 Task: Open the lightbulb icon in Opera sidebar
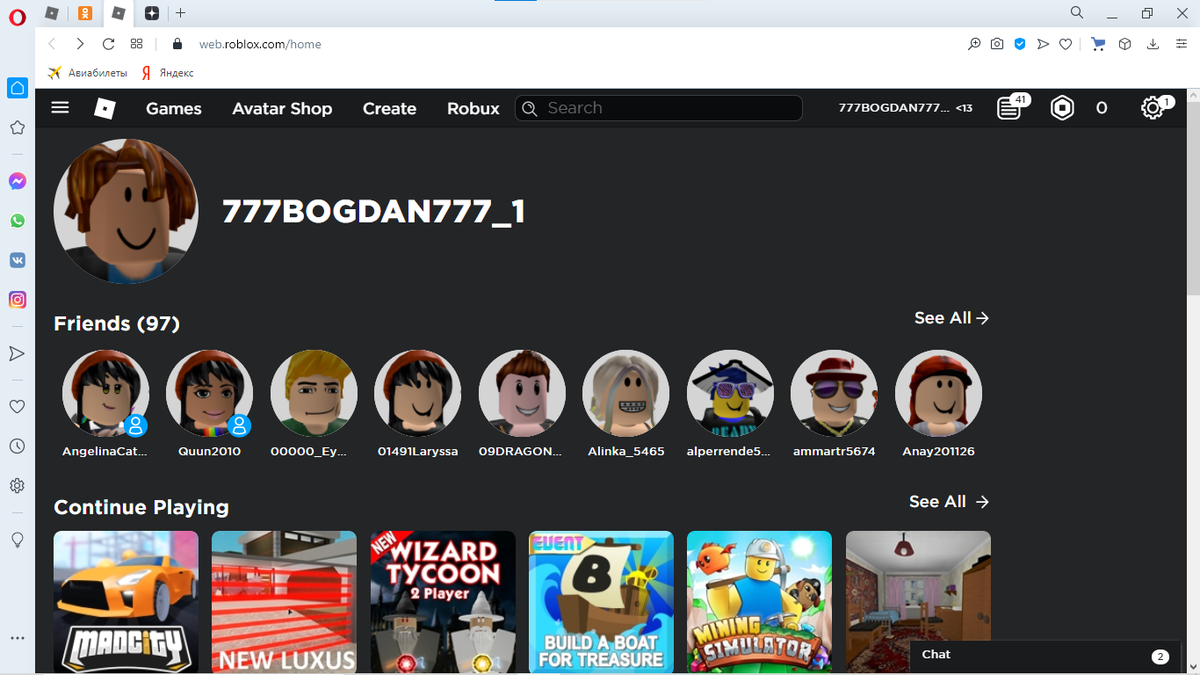tap(17, 539)
